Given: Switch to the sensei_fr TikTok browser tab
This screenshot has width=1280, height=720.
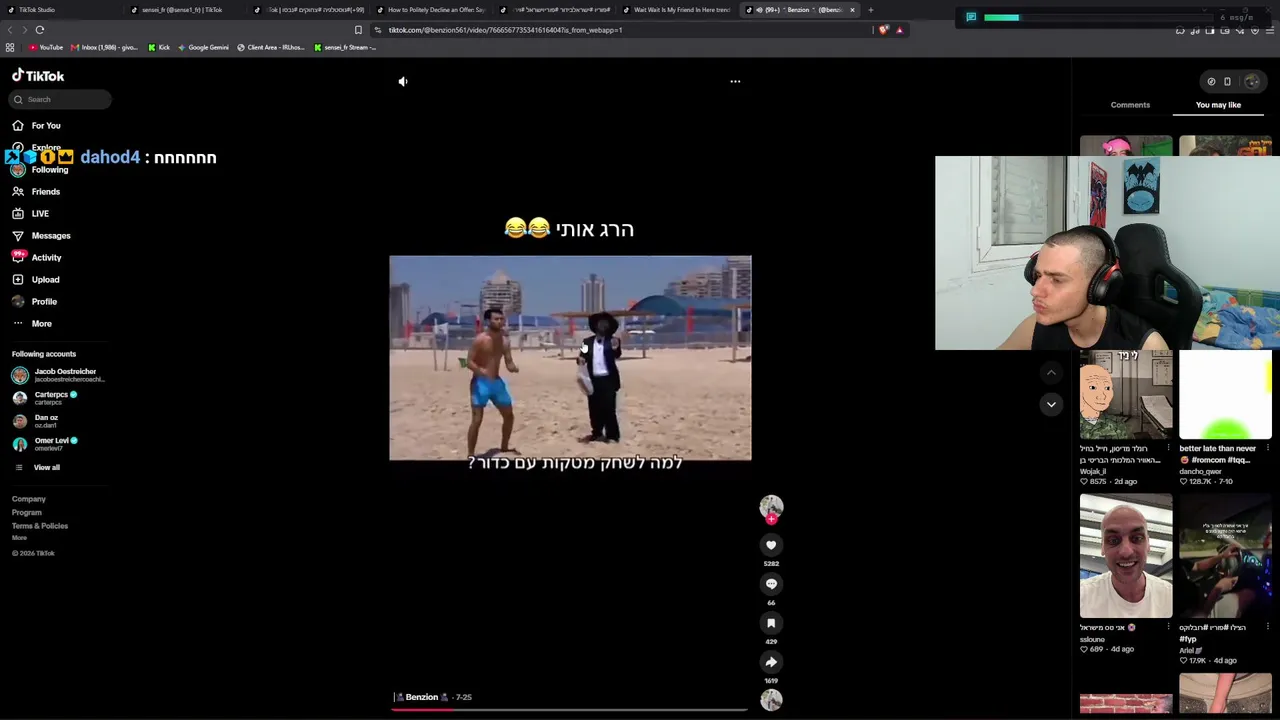Looking at the screenshot, I should click(x=183, y=10).
